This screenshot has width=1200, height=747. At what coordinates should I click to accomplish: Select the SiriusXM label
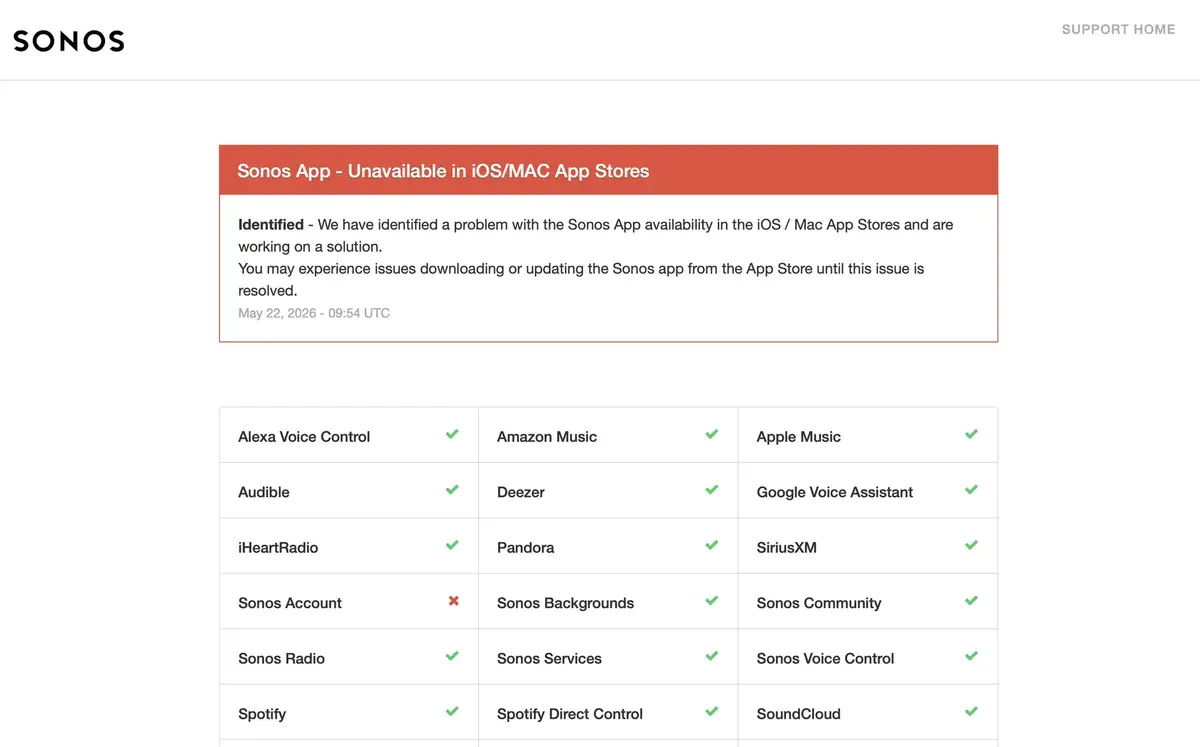(x=787, y=548)
